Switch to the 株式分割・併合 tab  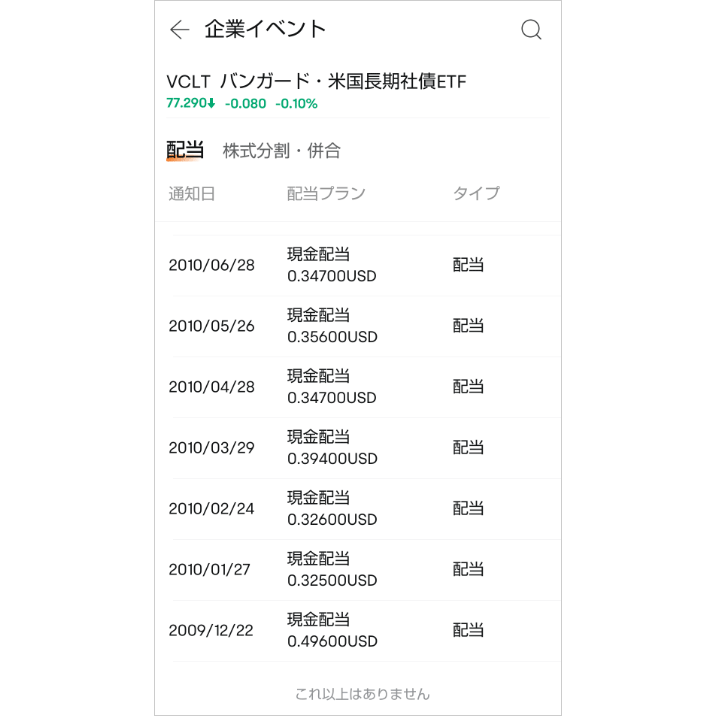point(282,151)
